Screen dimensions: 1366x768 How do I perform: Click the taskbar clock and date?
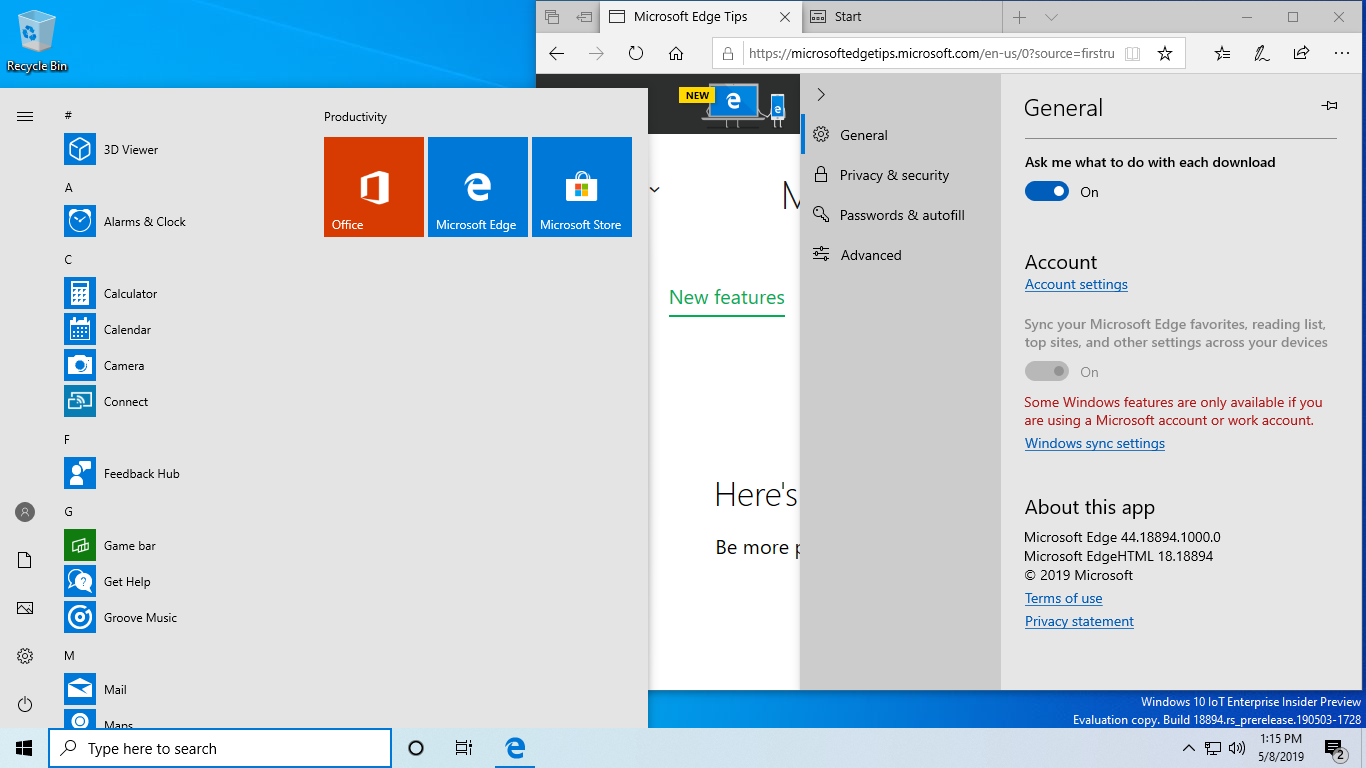tap(1281, 748)
